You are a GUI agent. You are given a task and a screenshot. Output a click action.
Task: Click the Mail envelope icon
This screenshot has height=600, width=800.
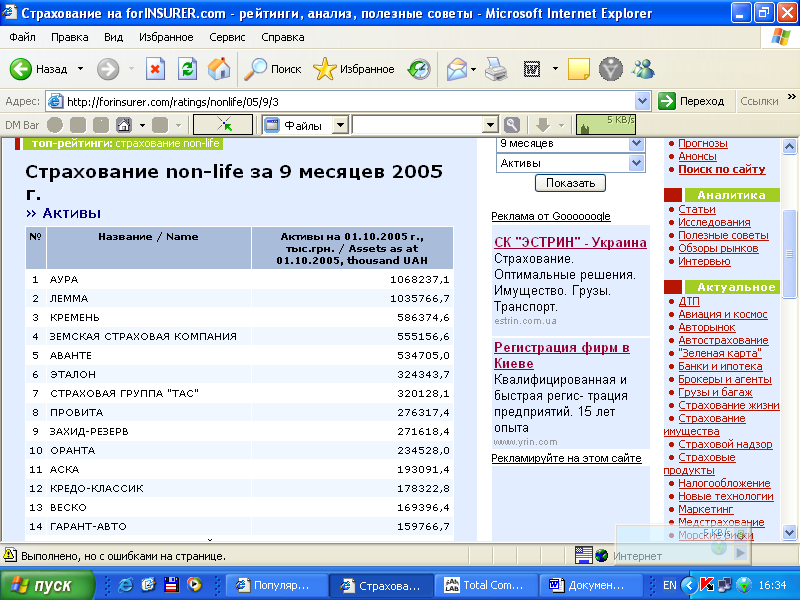point(457,69)
